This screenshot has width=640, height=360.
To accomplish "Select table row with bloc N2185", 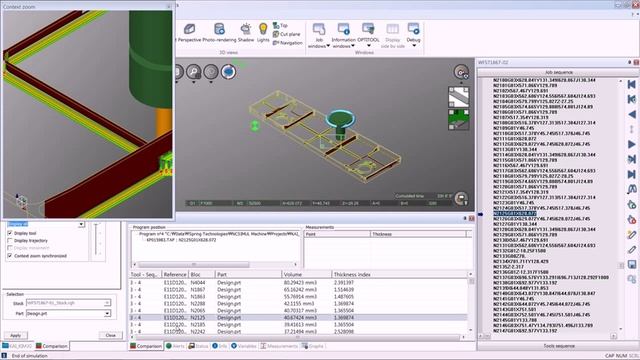I will click(298, 324).
